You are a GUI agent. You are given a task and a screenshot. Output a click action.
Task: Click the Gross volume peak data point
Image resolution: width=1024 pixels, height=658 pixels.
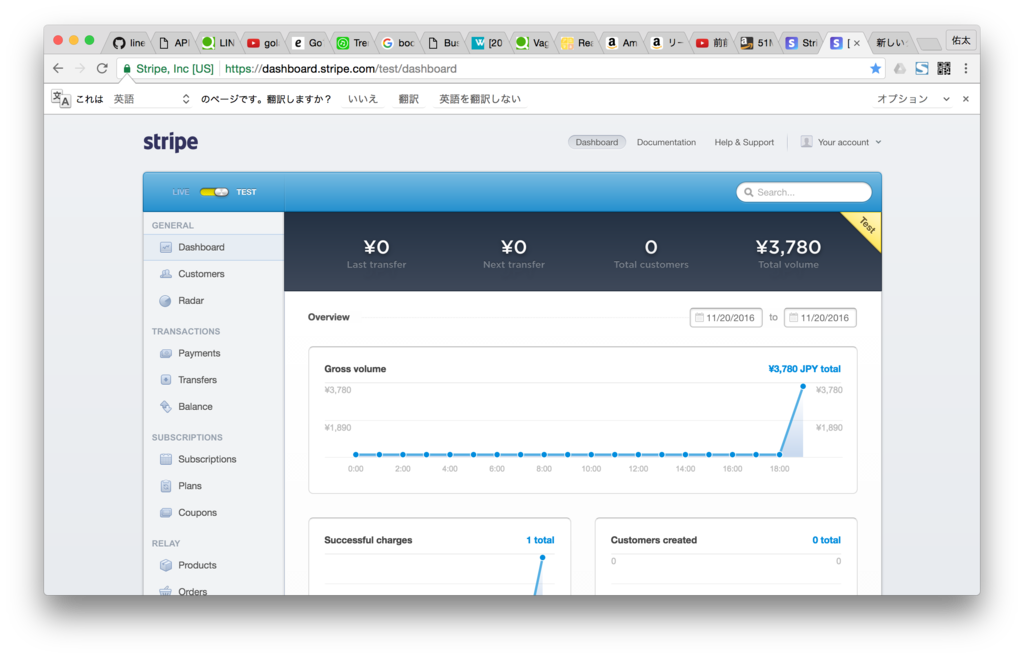[803, 386]
